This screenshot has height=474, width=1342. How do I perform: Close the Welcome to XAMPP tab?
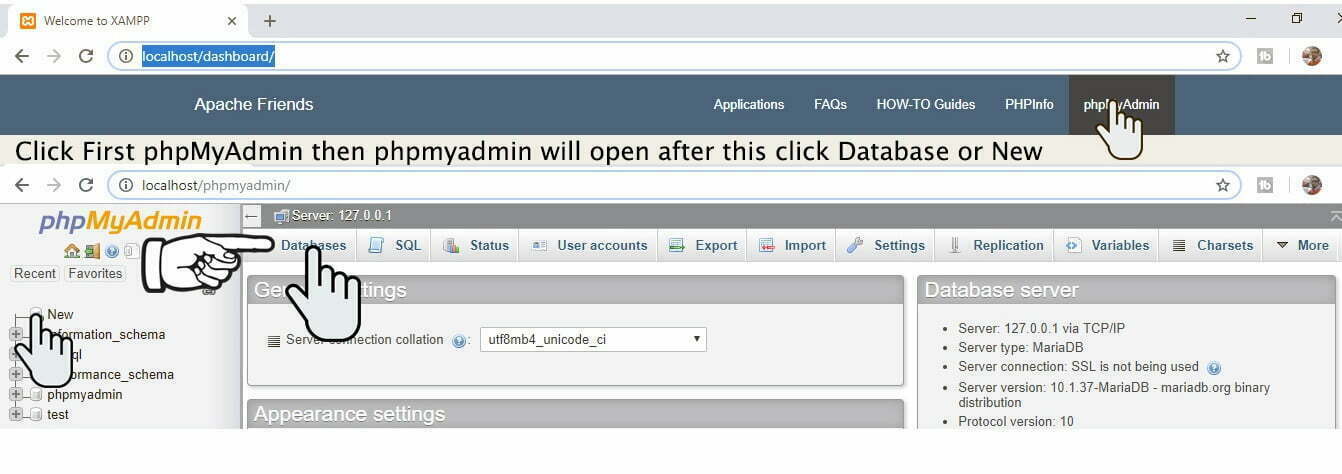pos(232,20)
